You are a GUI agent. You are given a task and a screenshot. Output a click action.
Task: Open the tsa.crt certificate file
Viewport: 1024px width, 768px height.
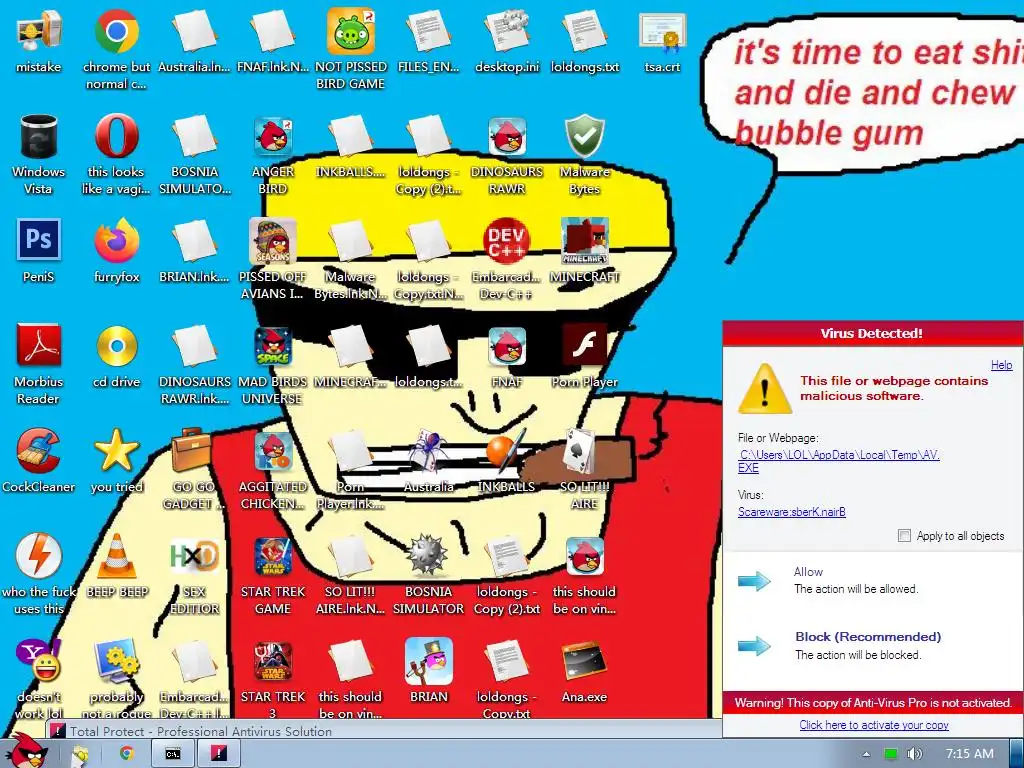pyautogui.click(x=662, y=31)
